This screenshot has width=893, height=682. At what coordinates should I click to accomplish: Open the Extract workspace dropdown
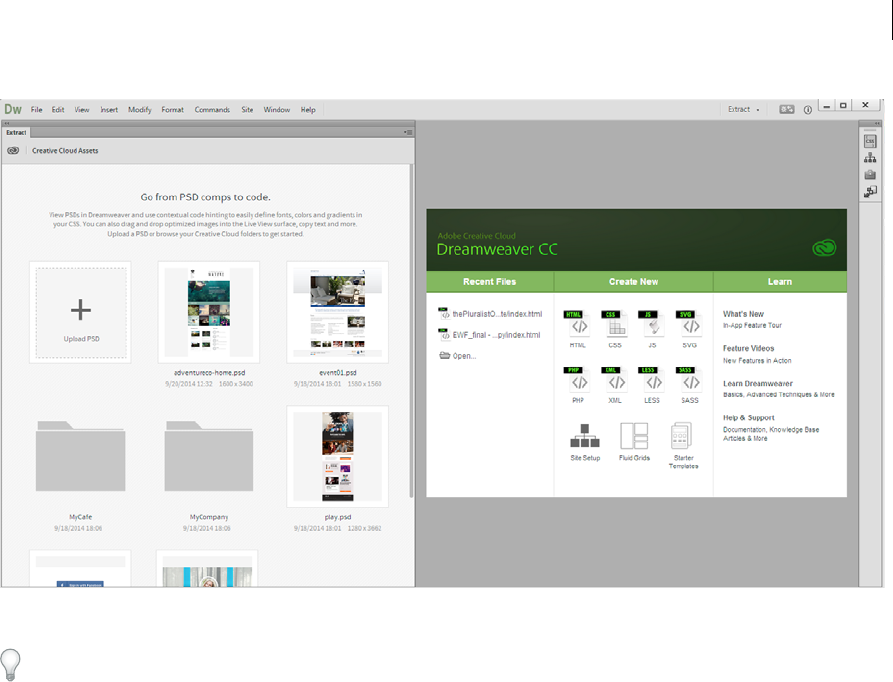[743, 109]
